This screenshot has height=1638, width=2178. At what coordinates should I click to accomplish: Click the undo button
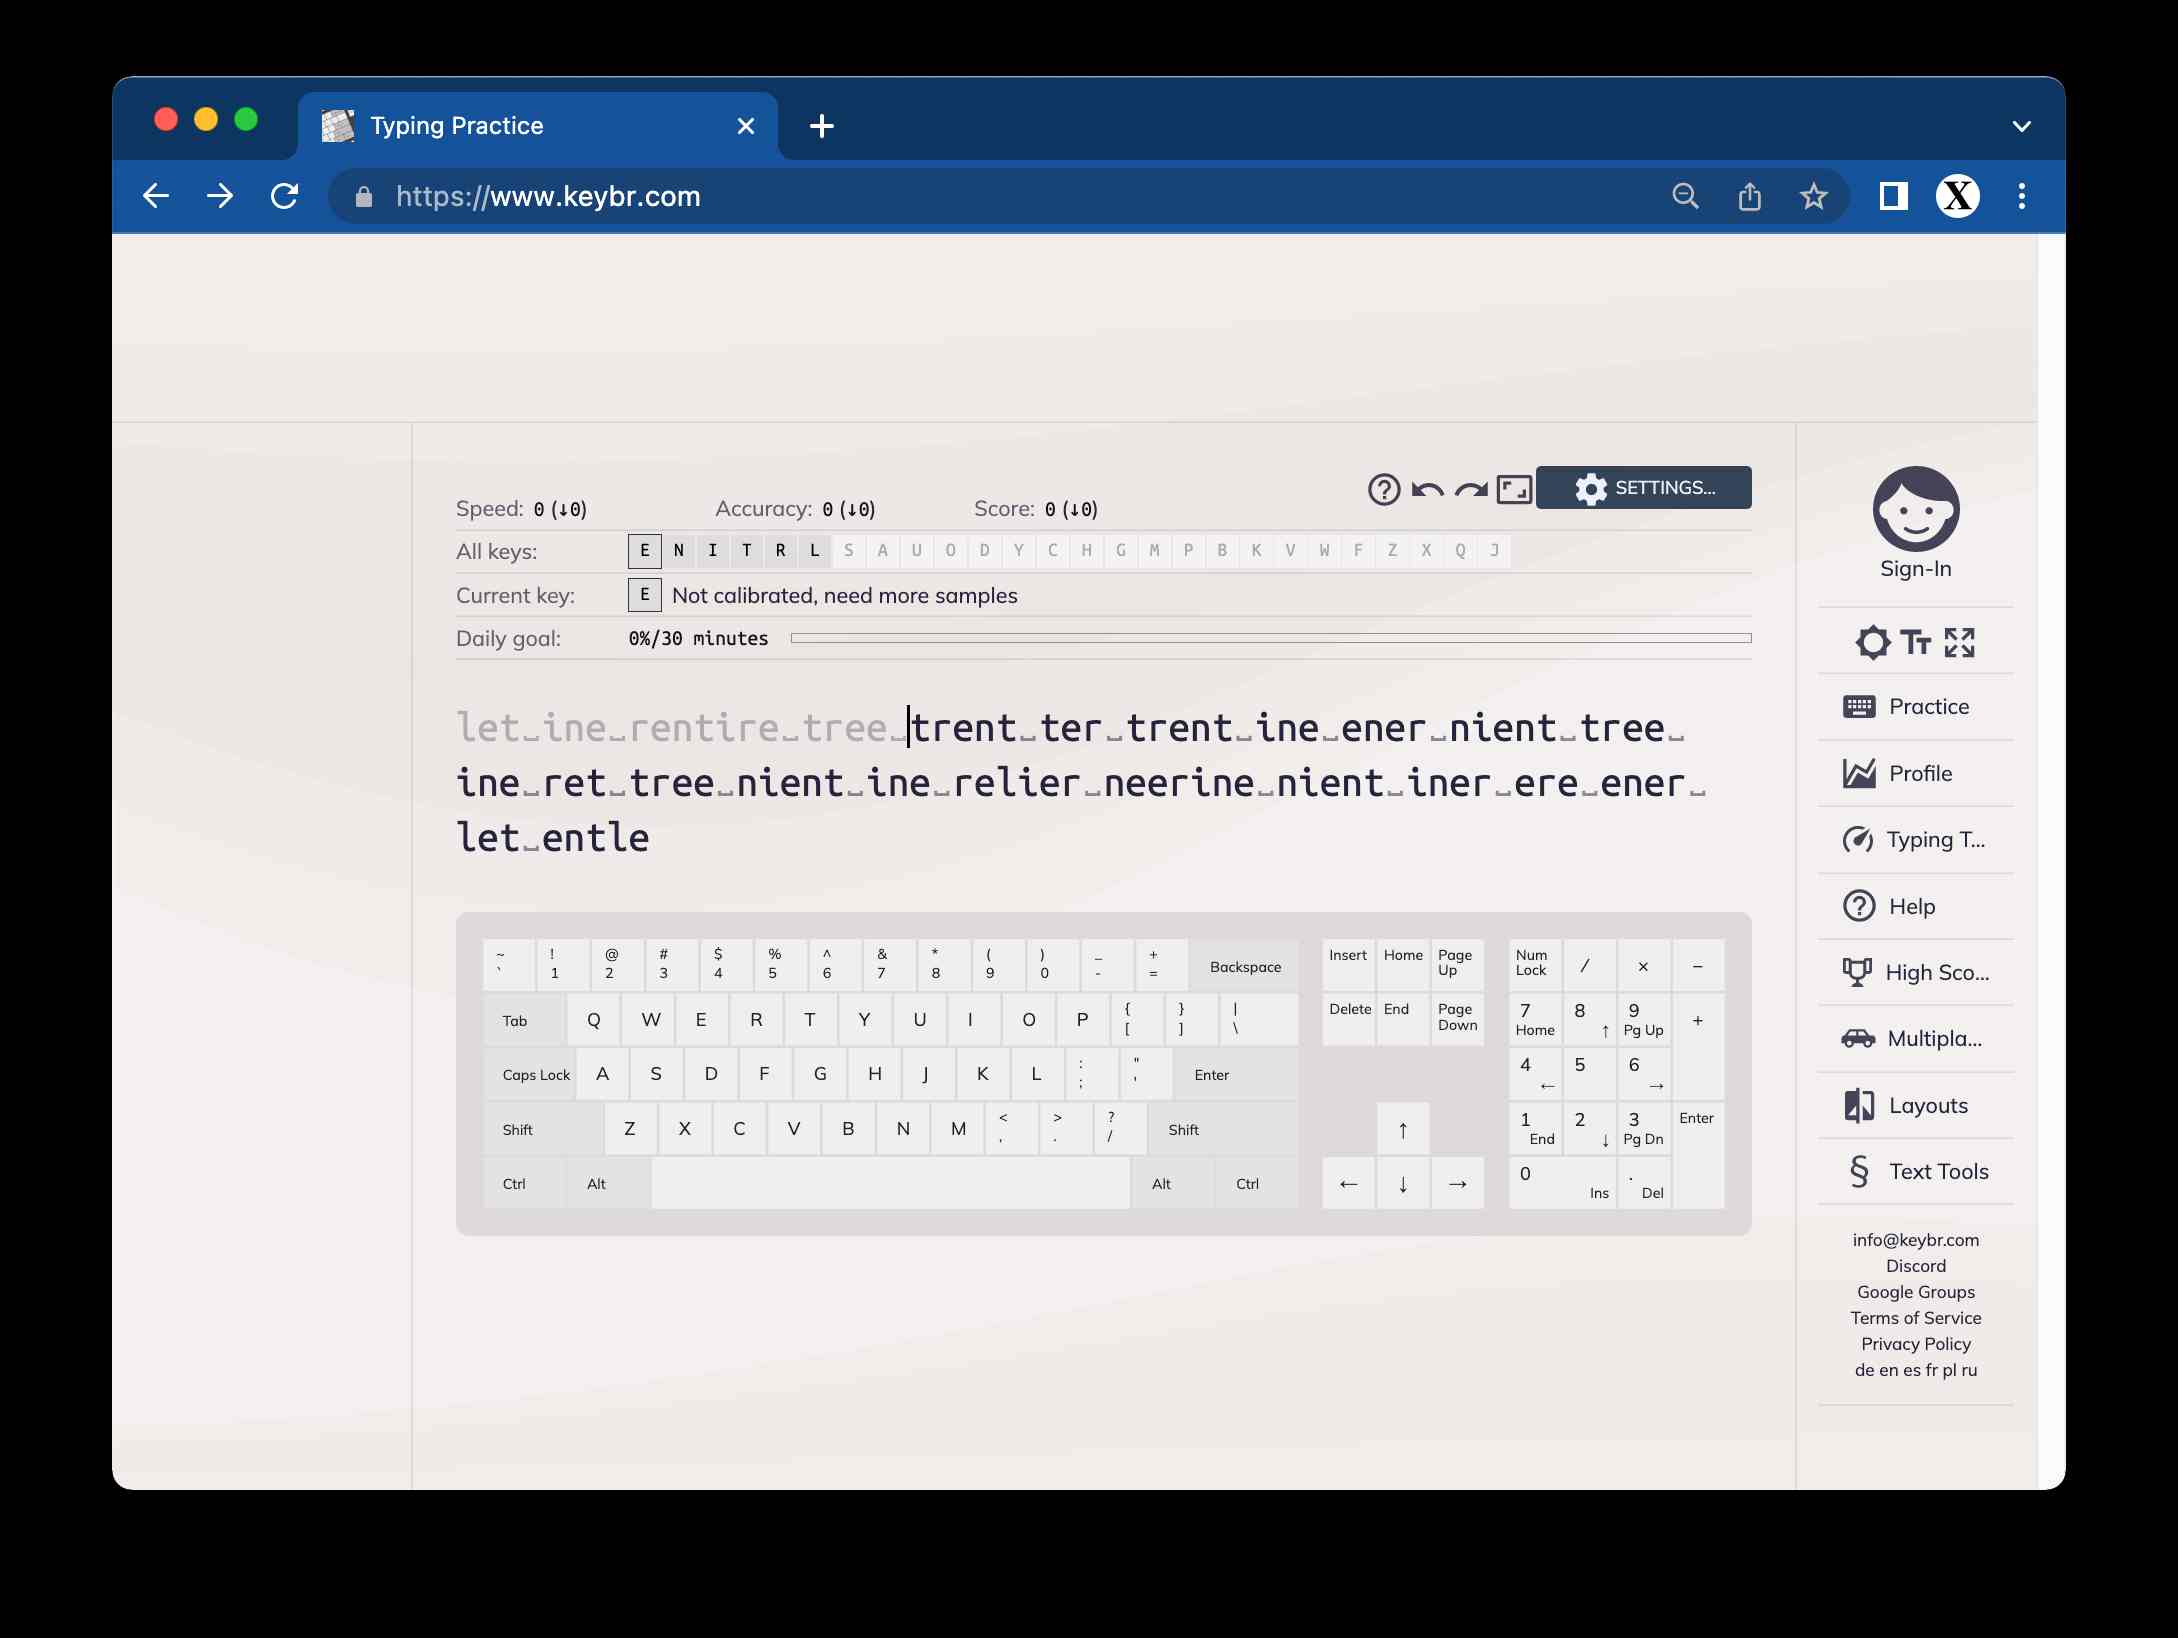point(1428,489)
